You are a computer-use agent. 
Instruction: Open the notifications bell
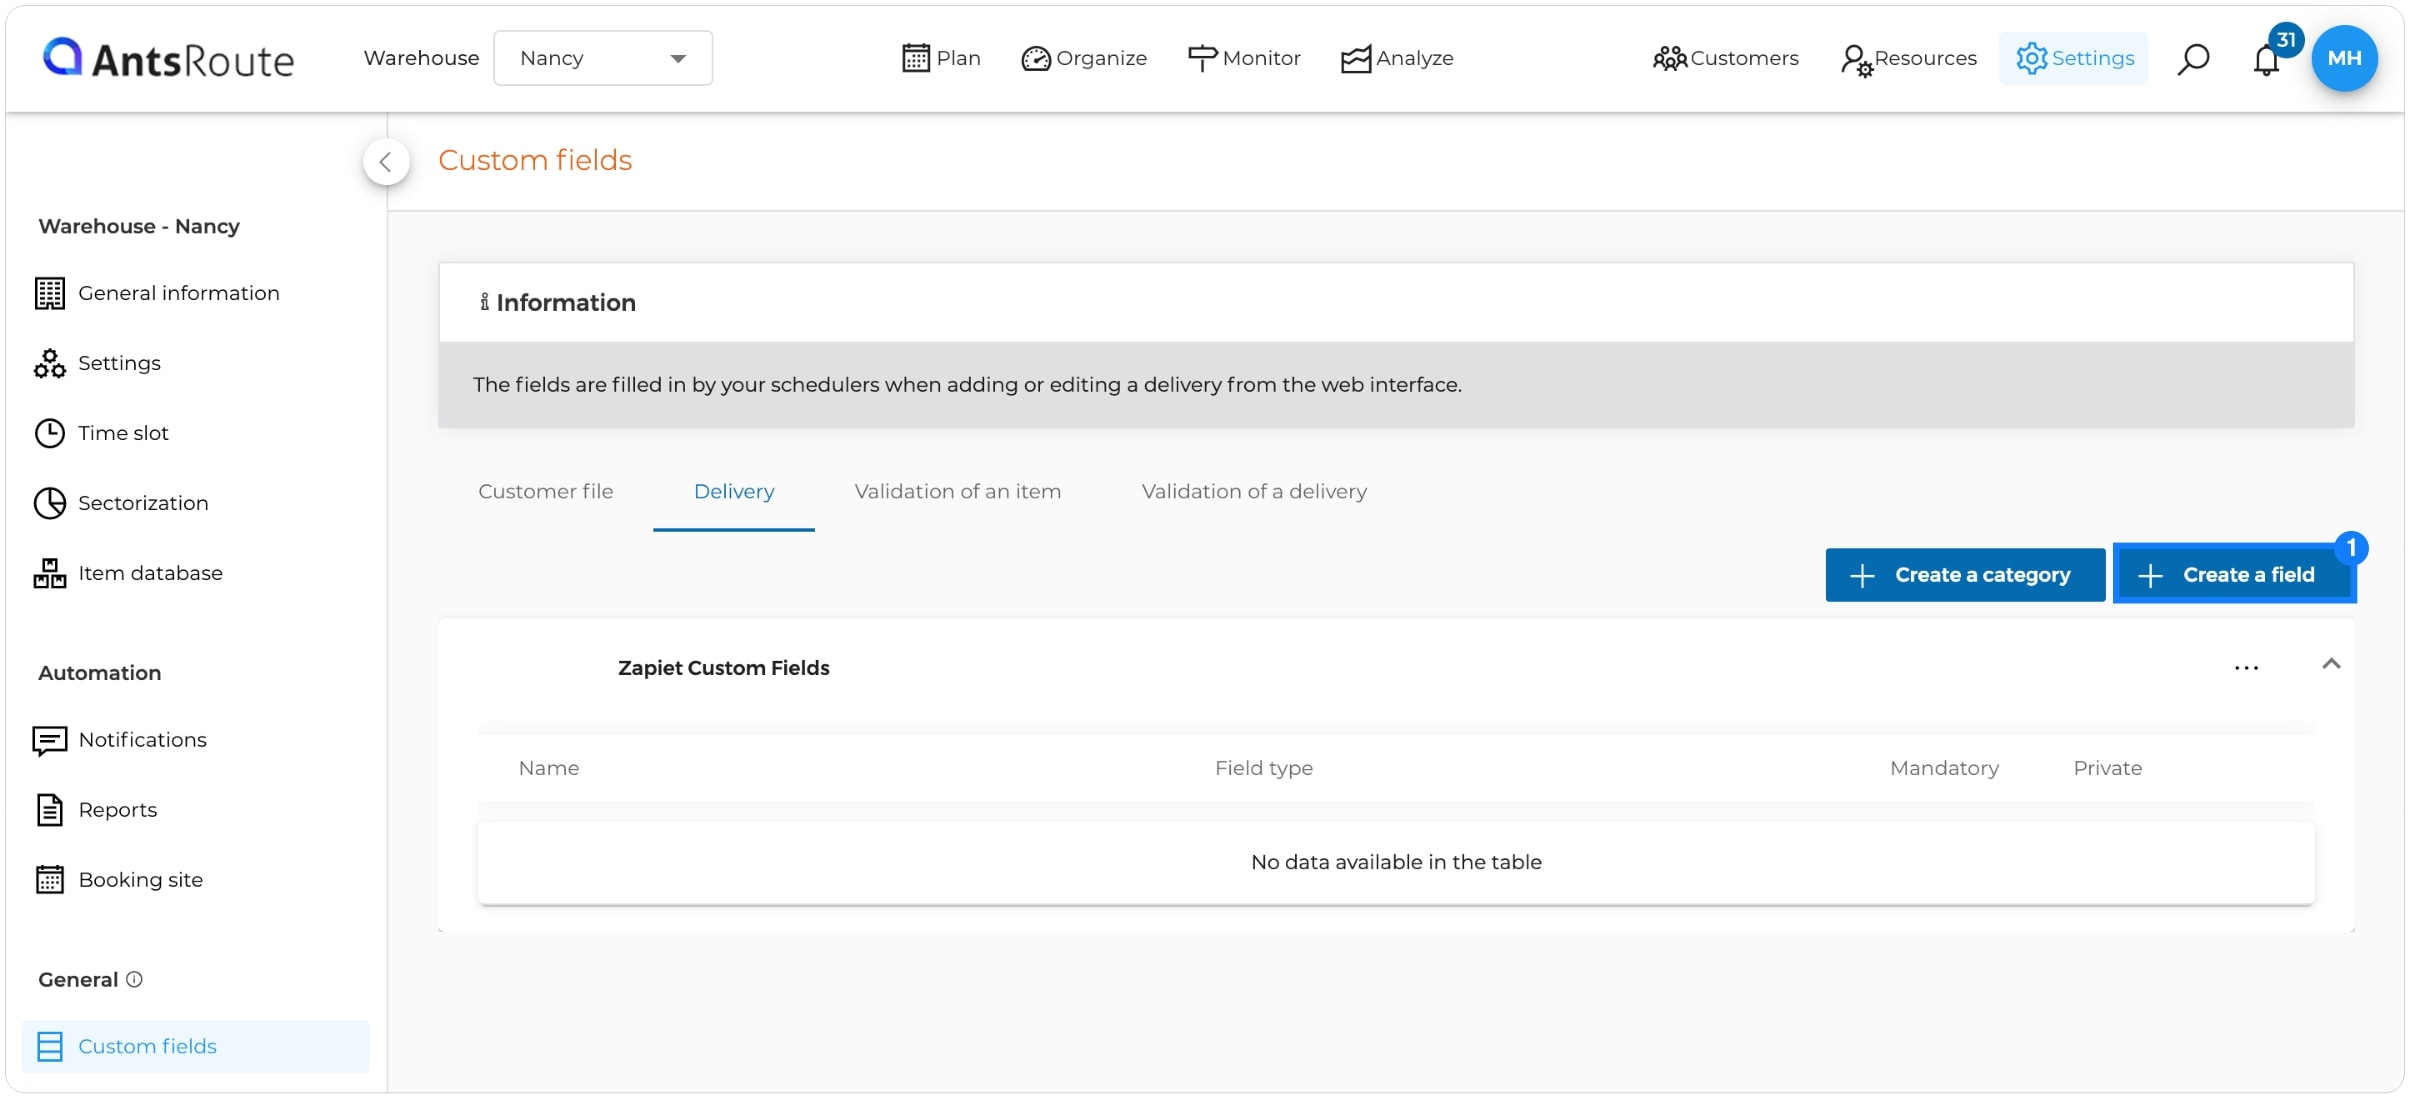click(x=2266, y=60)
